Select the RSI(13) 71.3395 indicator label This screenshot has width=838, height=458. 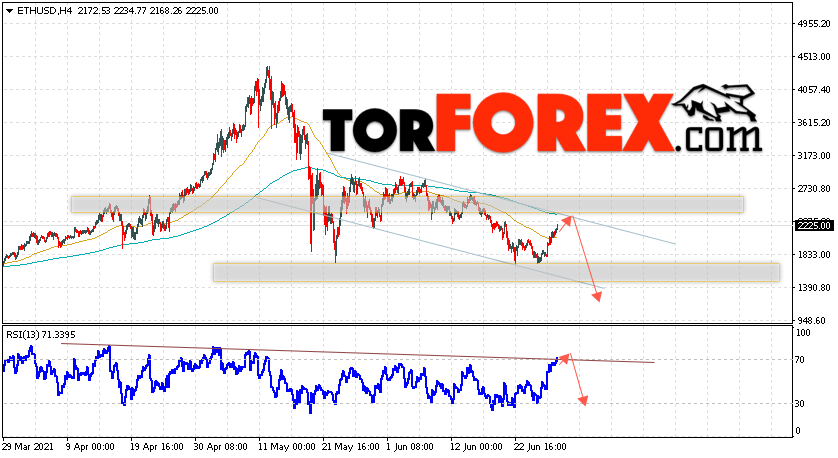[41, 335]
